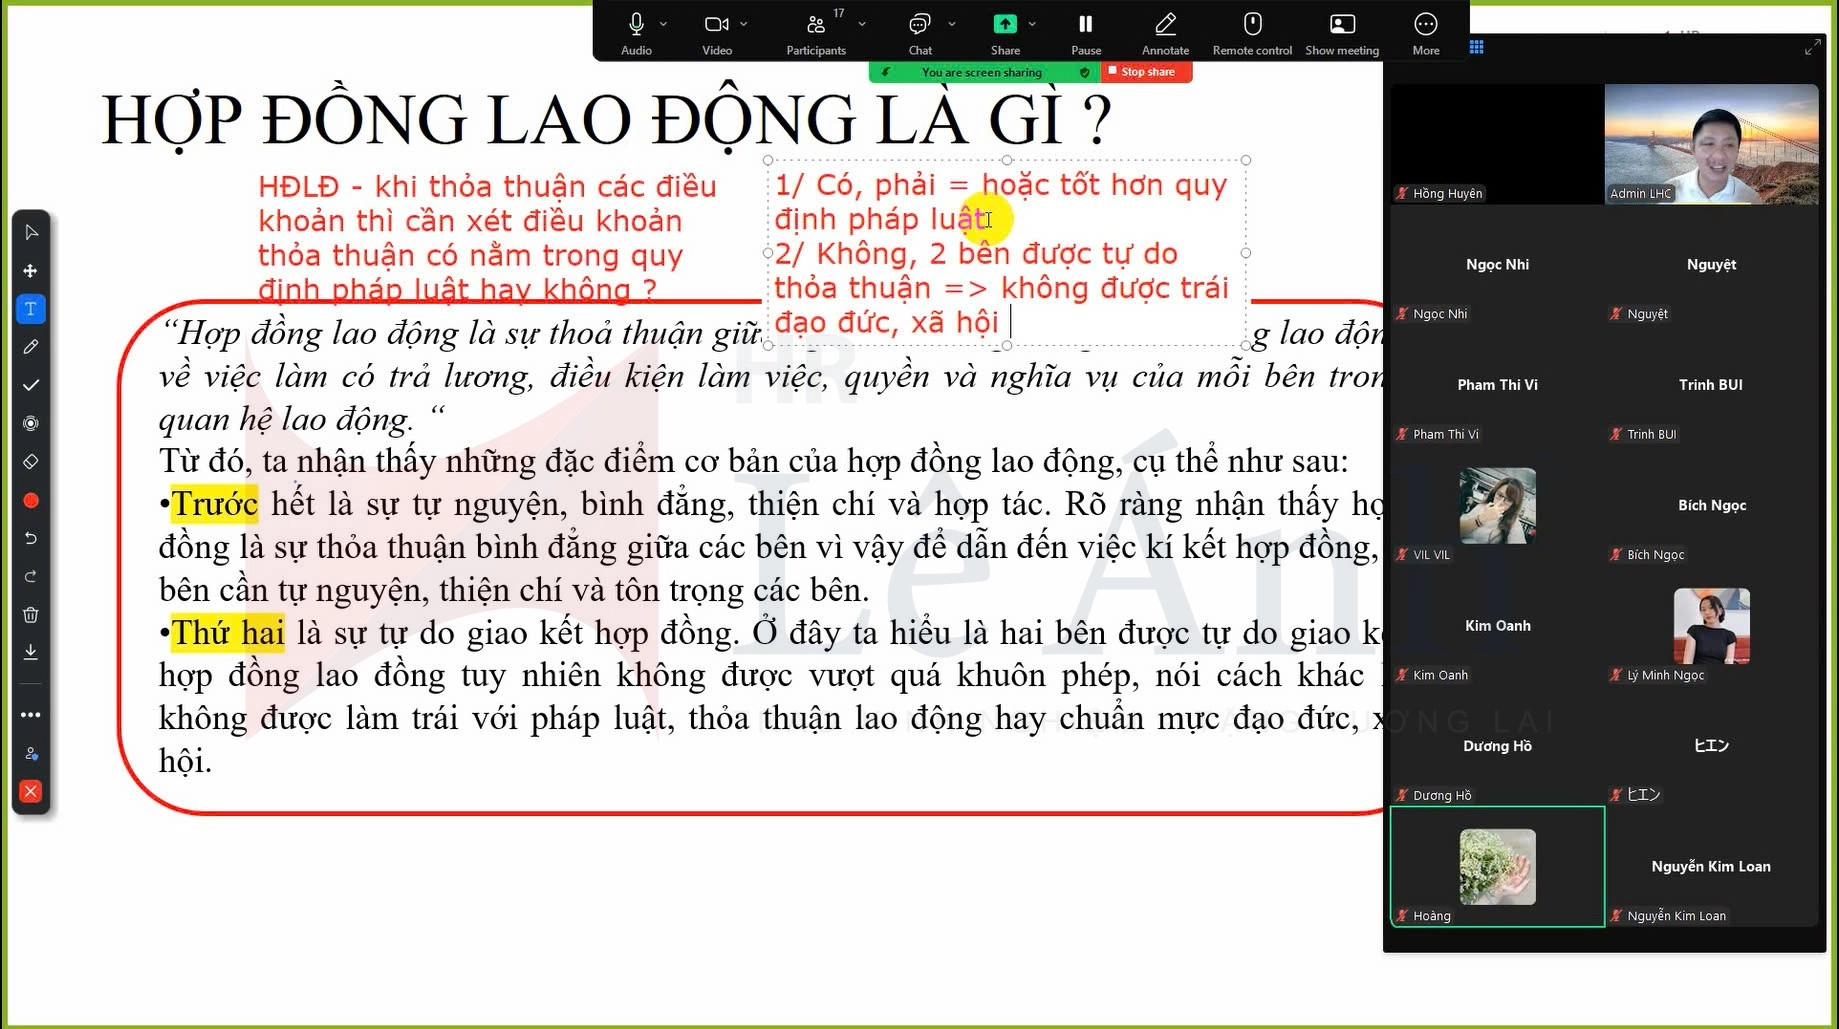Select the Spotlight tool

click(31, 423)
